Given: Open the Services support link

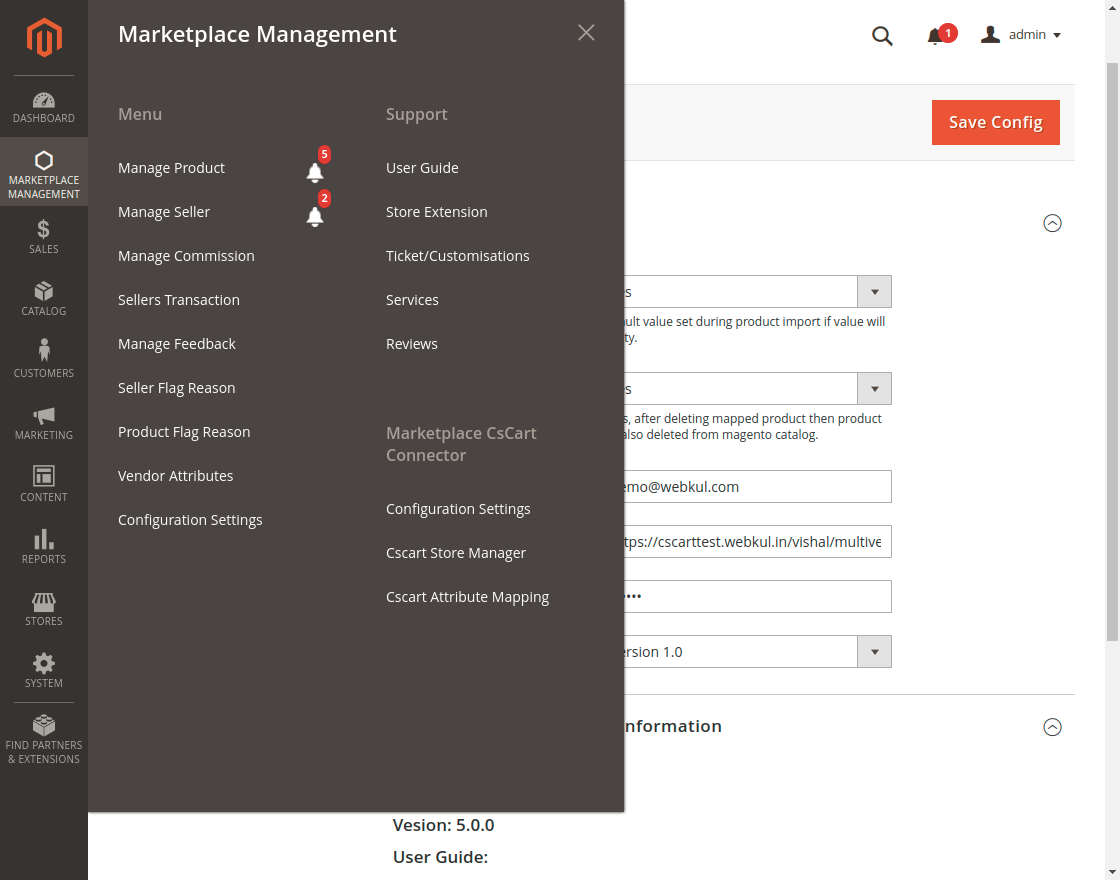Looking at the screenshot, I should [412, 300].
